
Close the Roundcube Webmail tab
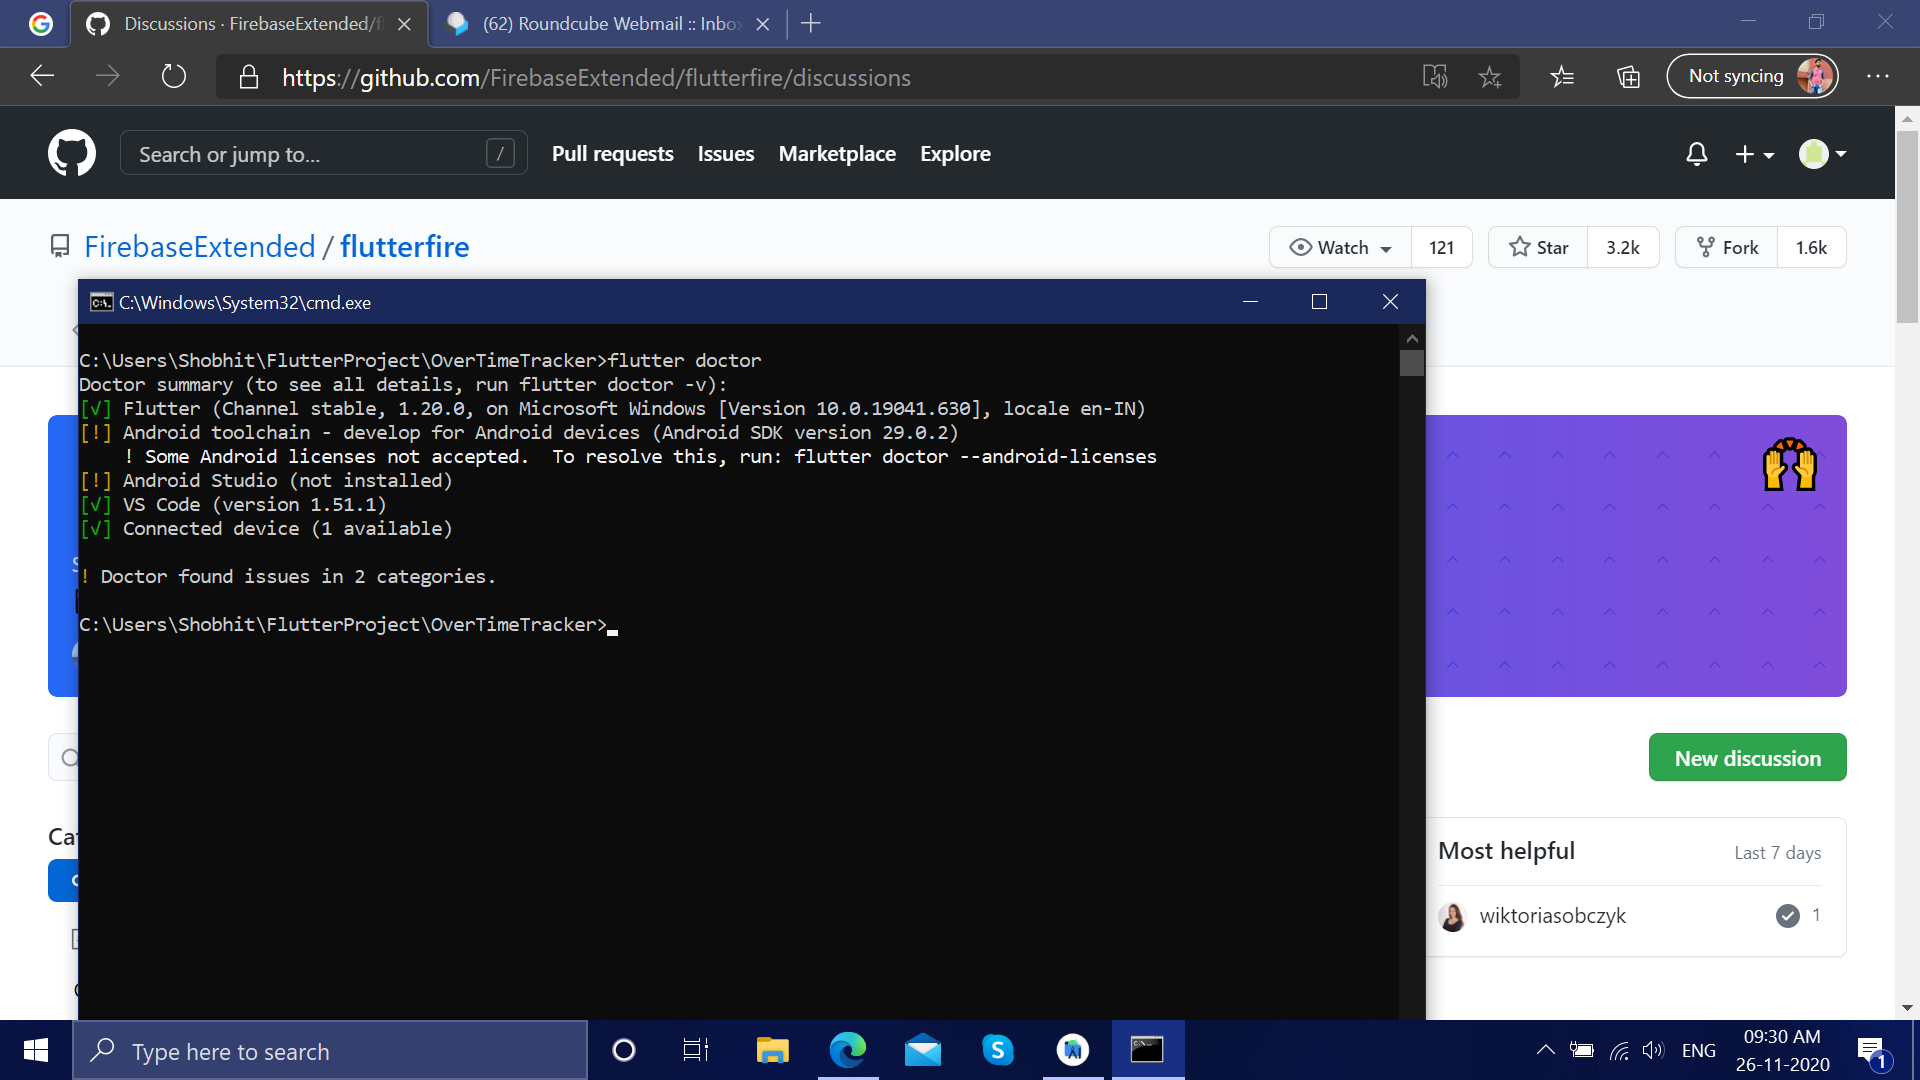763,24
